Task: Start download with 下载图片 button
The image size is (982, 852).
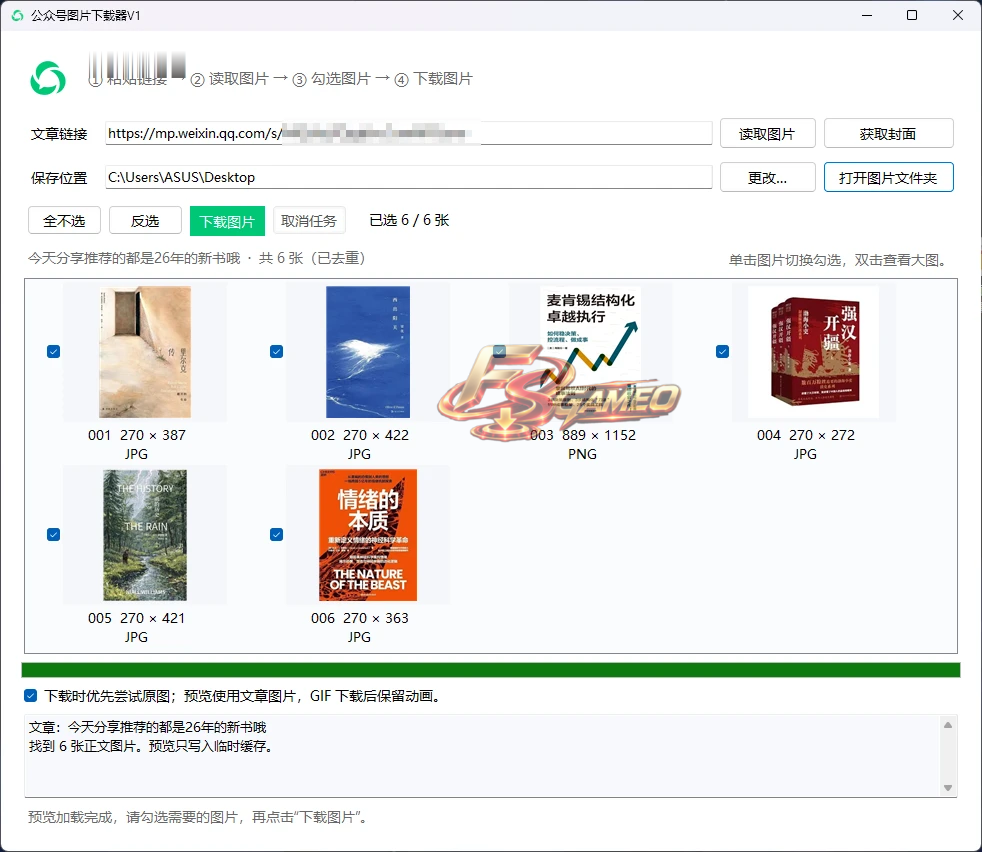Action: click(227, 221)
